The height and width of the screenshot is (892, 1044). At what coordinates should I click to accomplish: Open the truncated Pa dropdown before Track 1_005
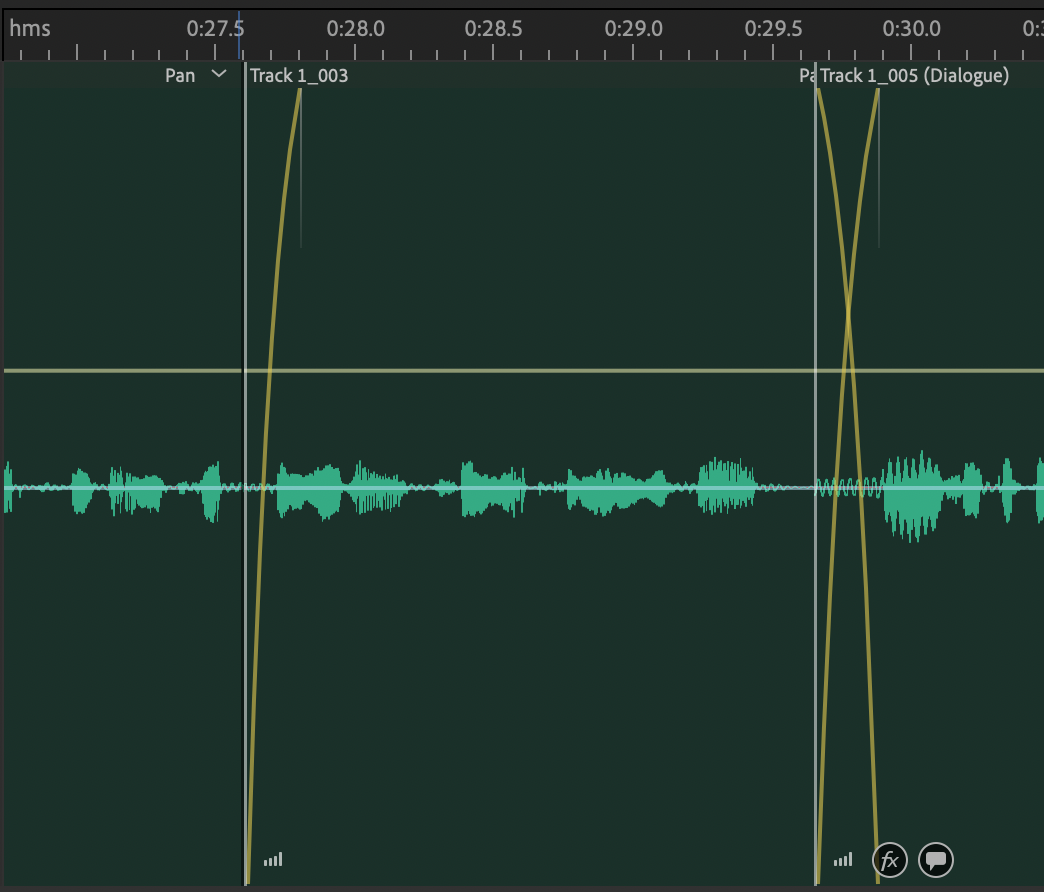[807, 75]
